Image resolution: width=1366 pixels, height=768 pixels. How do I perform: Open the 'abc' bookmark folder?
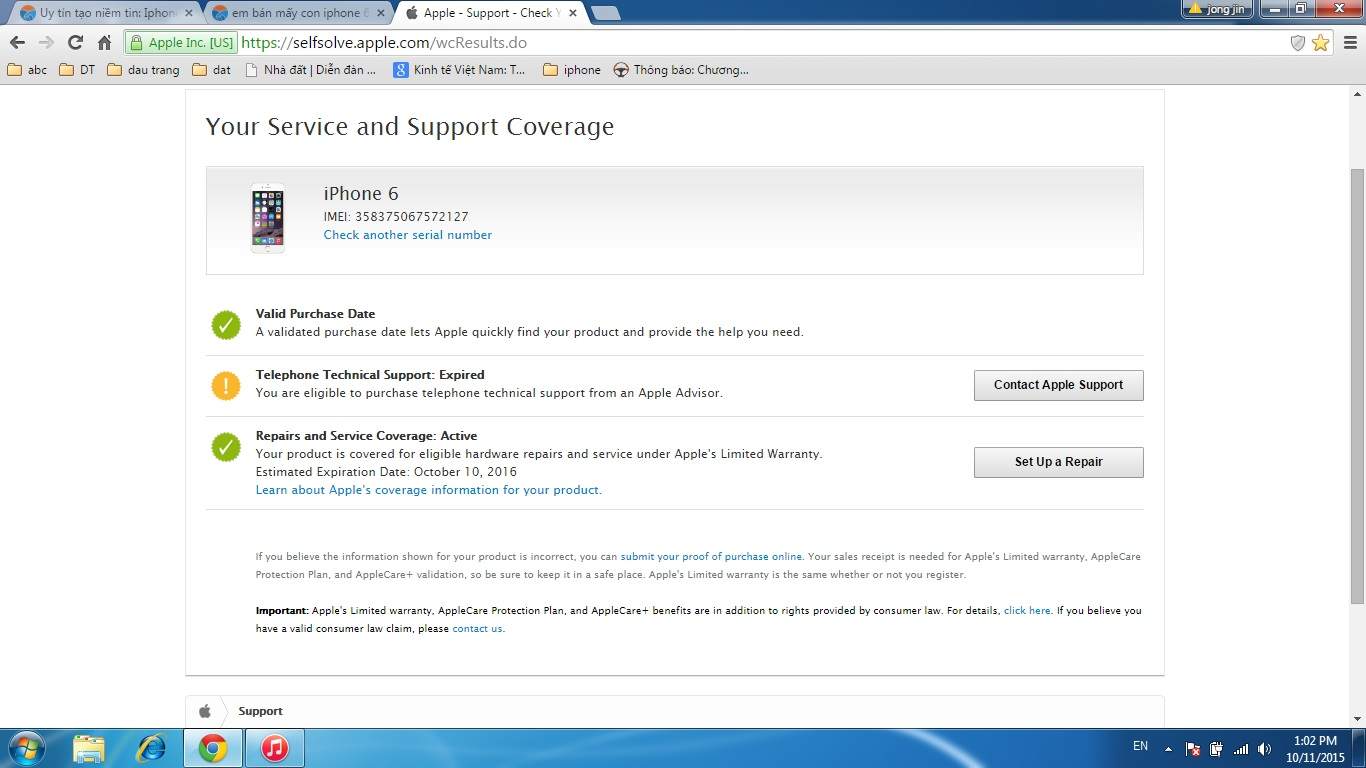click(27, 70)
